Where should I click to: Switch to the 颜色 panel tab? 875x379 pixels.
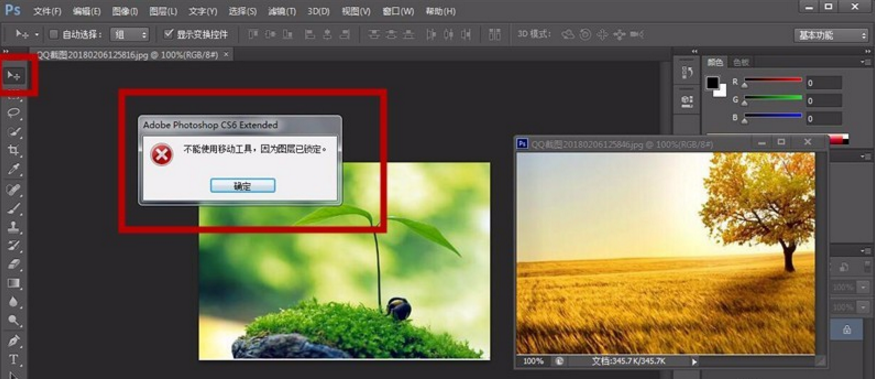click(716, 62)
